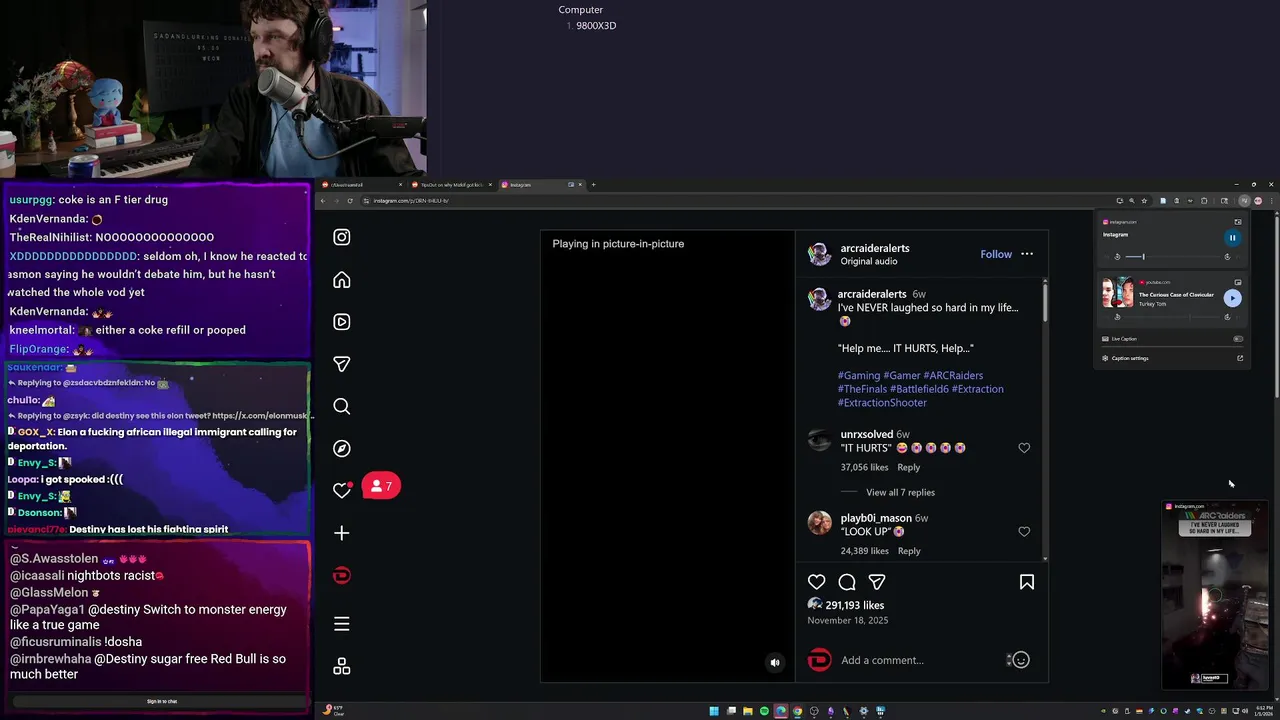Save the post with bookmark icon
This screenshot has width=1280, height=720.
(1027, 582)
